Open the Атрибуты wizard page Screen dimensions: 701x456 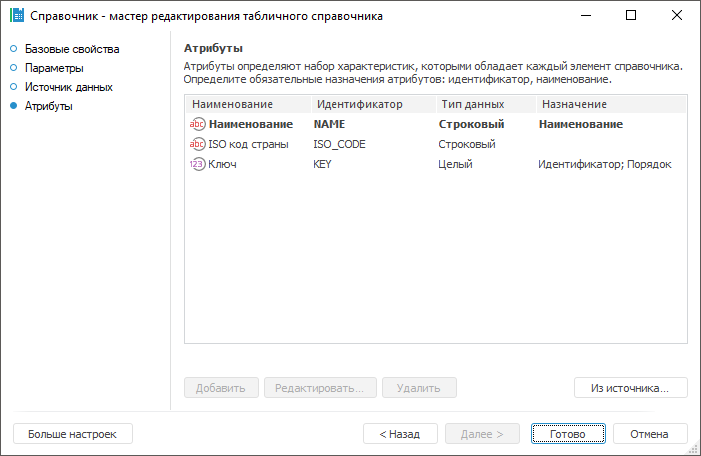[48, 106]
